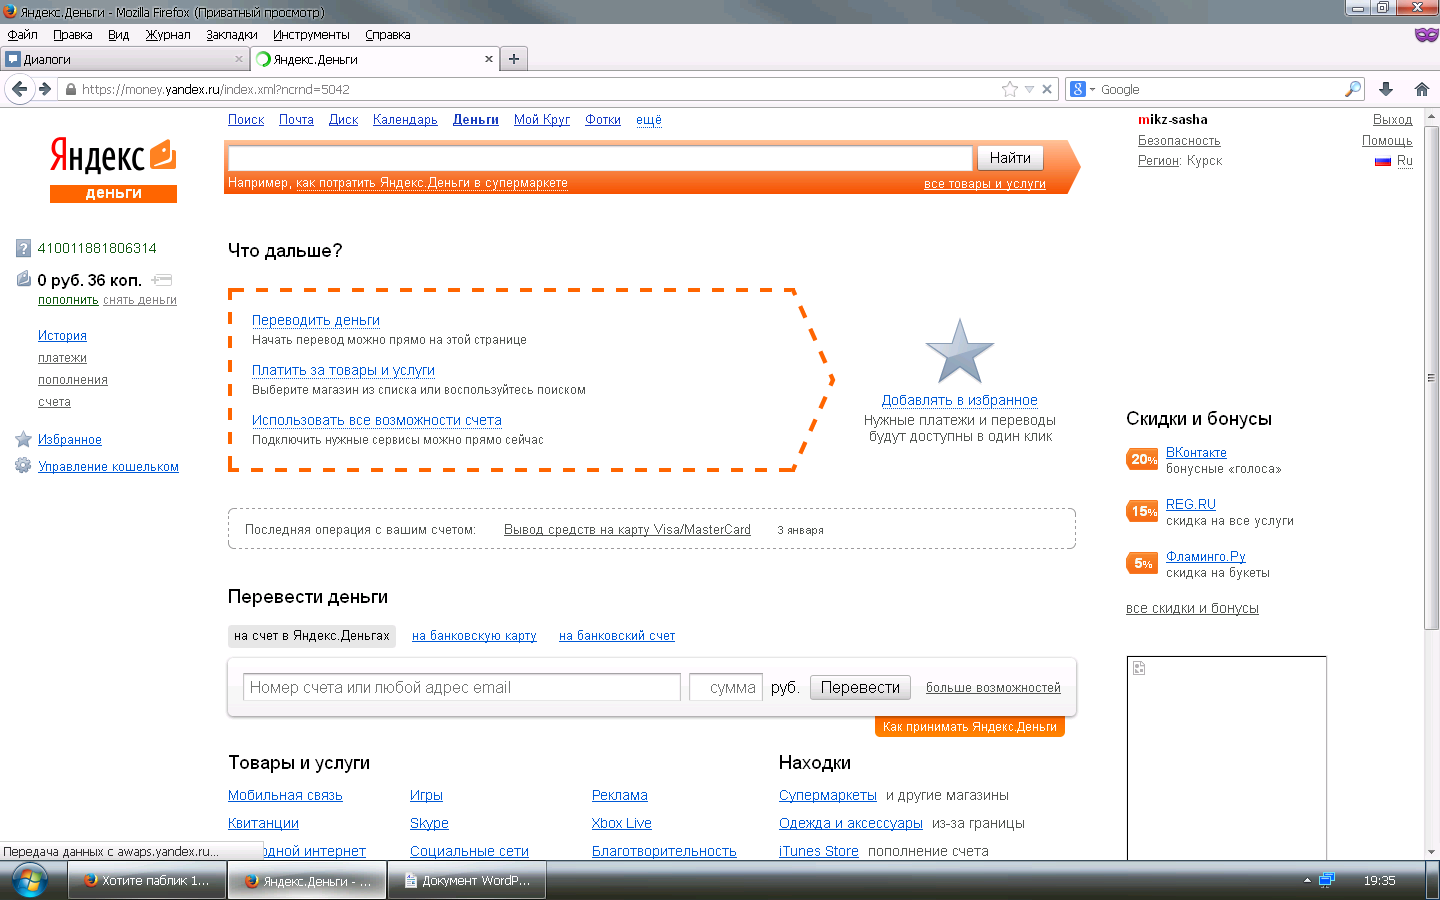
Task: Open the Мобильная связь category link
Action: (x=285, y=795)
